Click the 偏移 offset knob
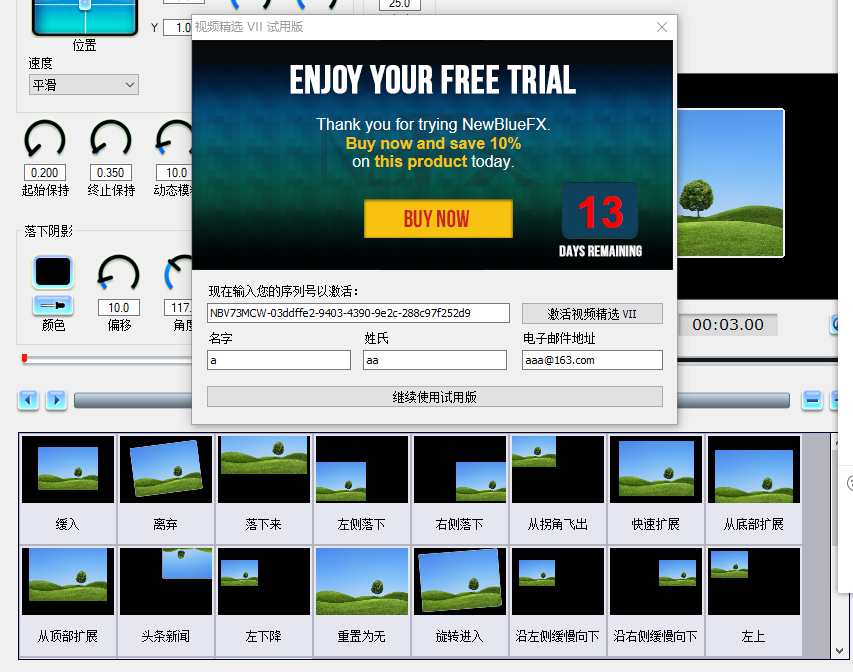This screenshot has width=853, height=672. [118, 275]
